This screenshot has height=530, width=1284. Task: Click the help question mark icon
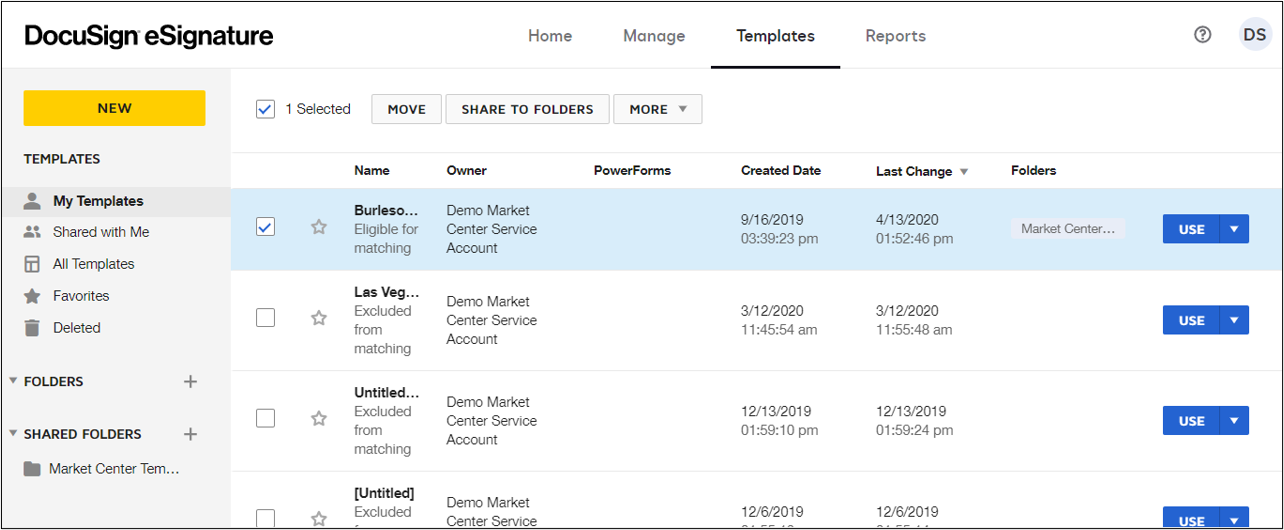click(x=1202, y=35)
